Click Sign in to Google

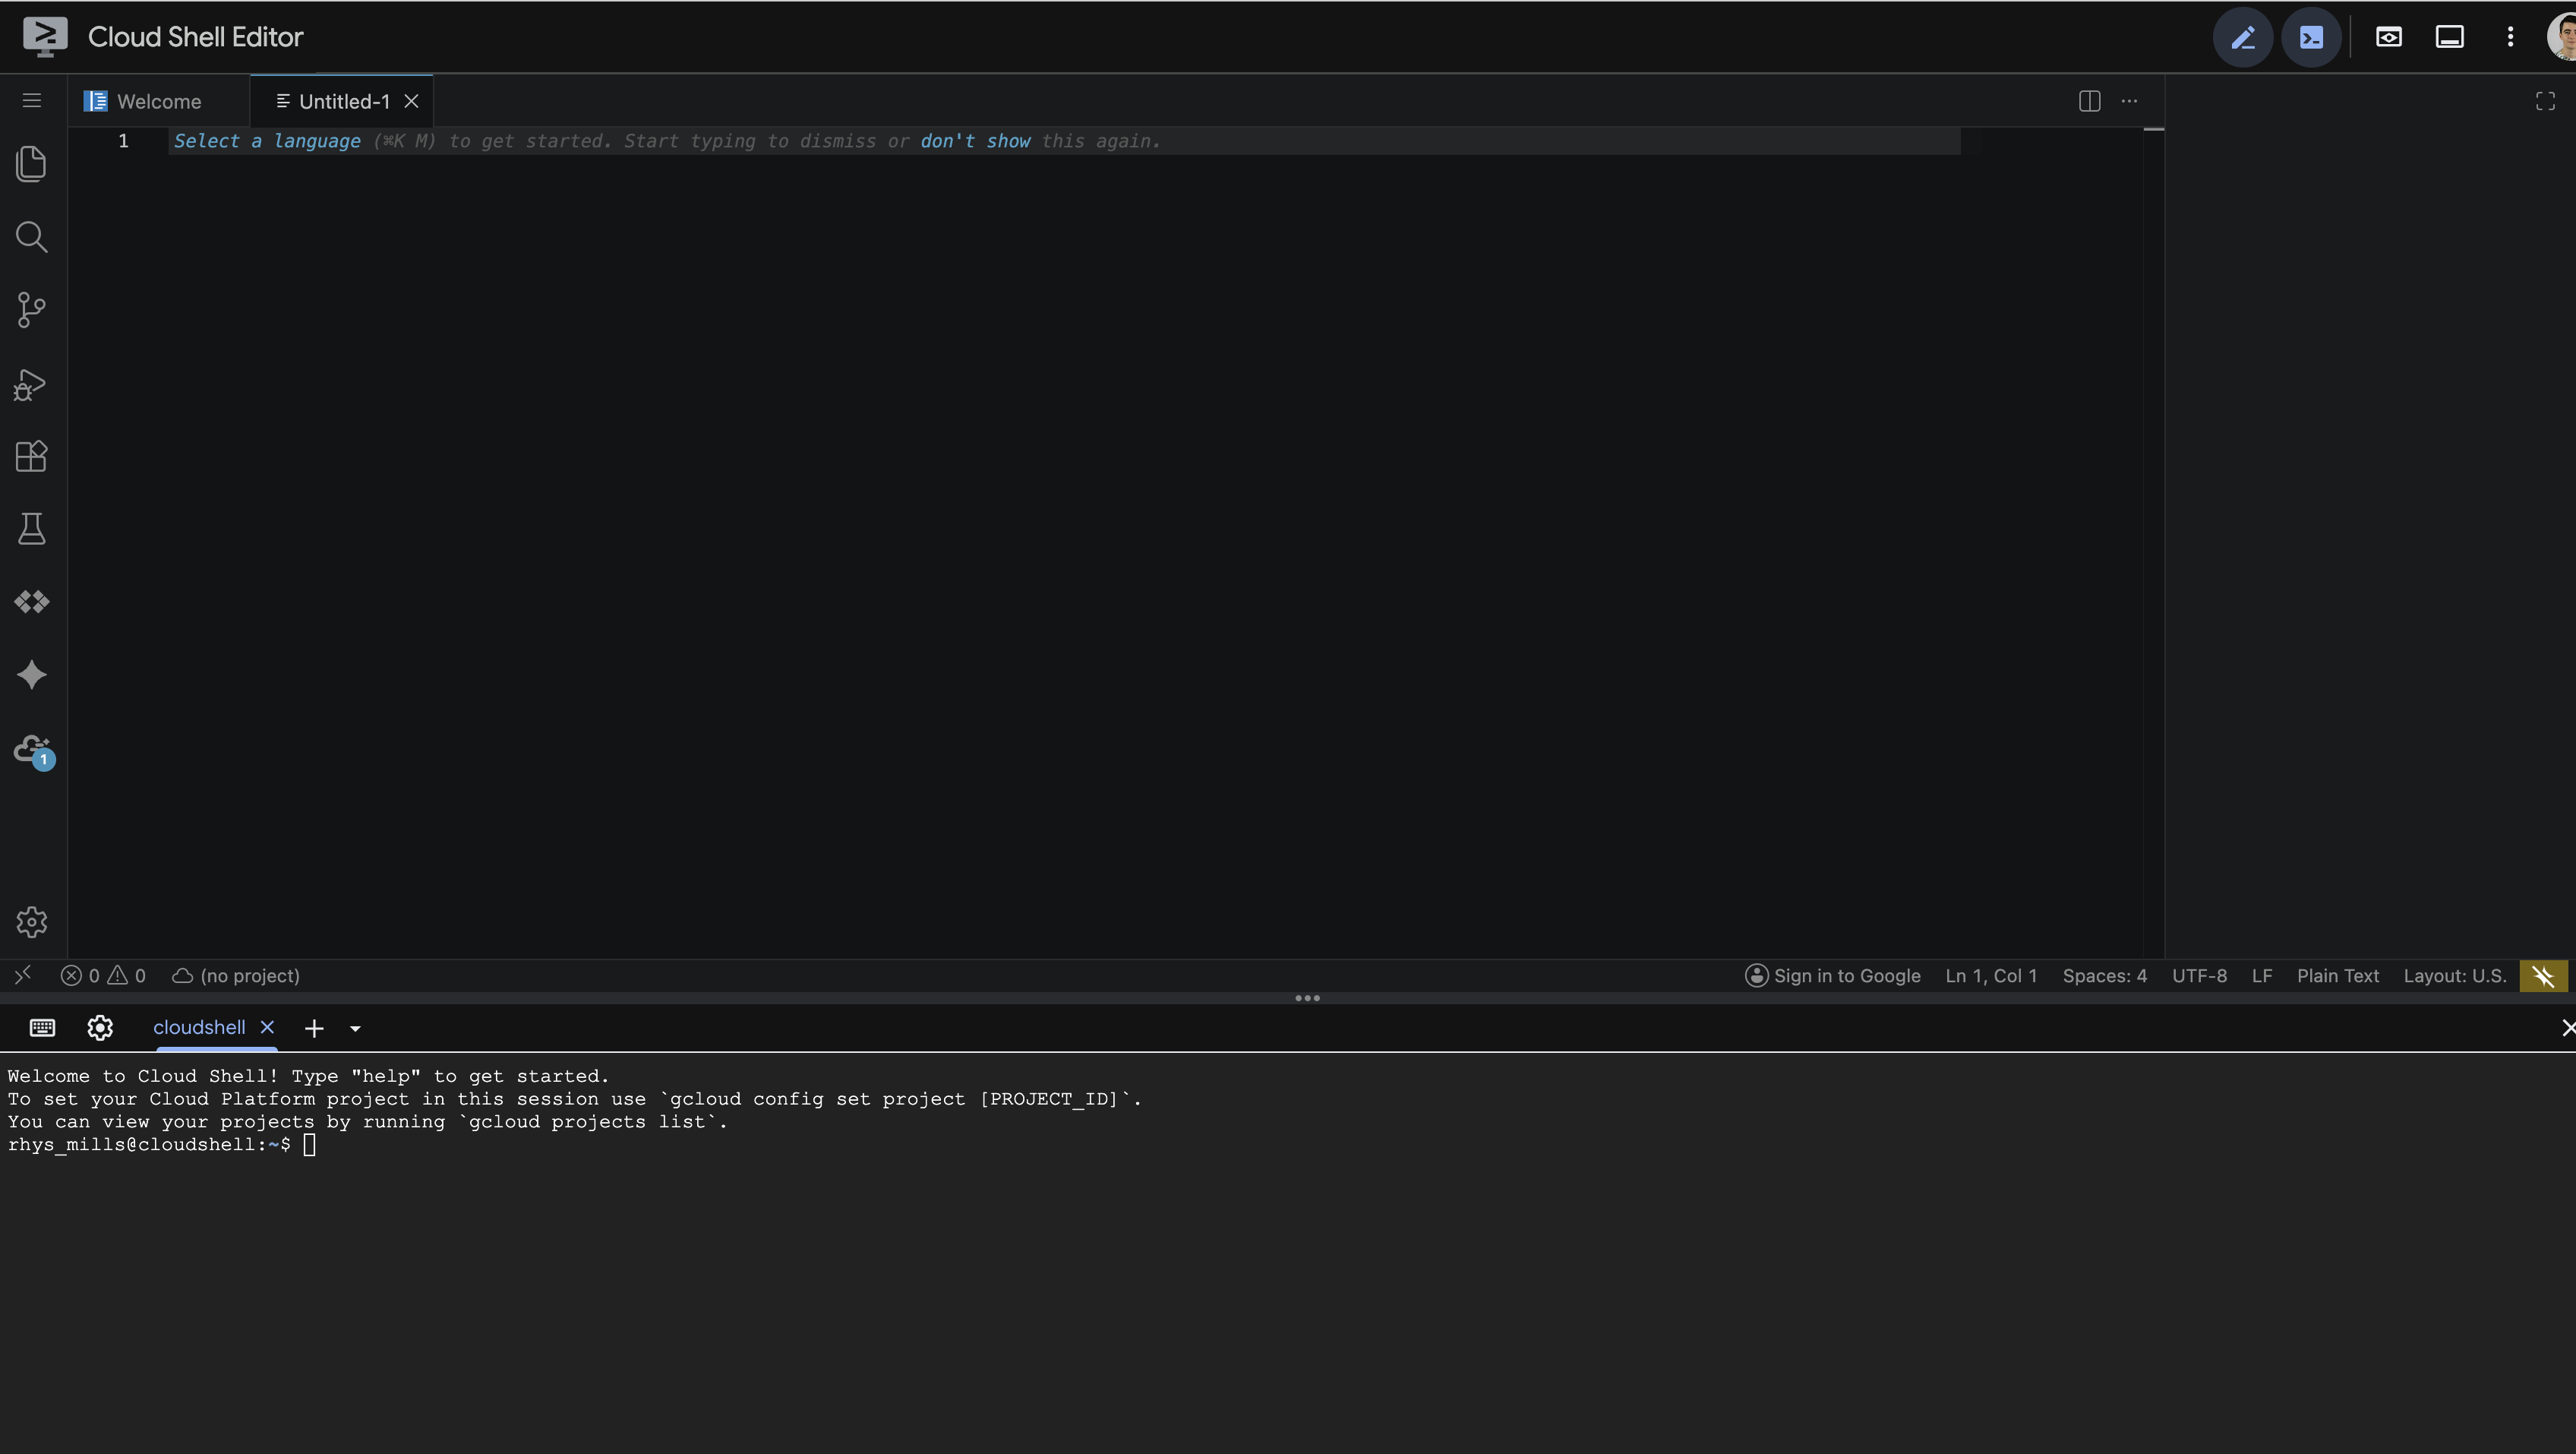coord(1832,976)
